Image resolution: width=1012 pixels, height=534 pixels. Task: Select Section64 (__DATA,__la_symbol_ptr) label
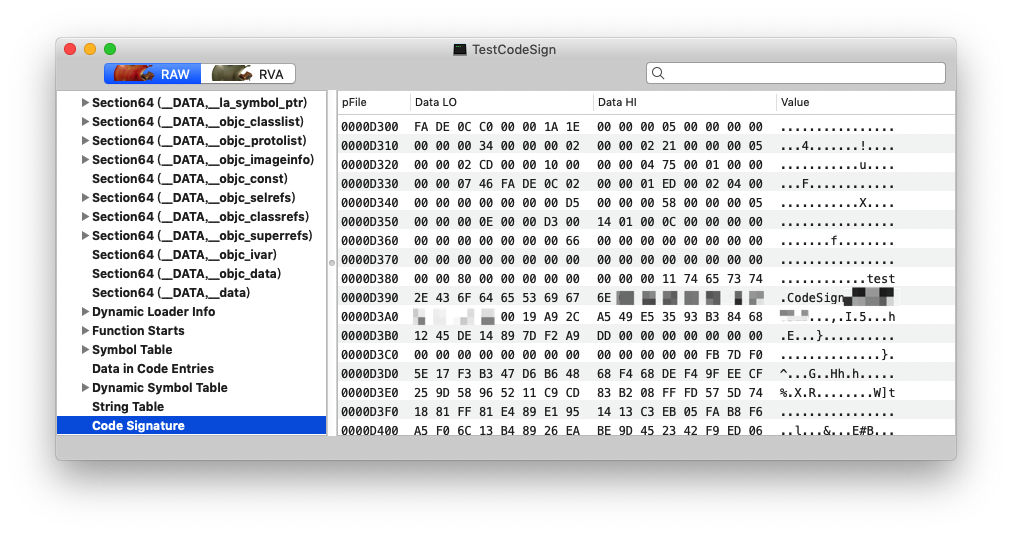pos(199,103)
